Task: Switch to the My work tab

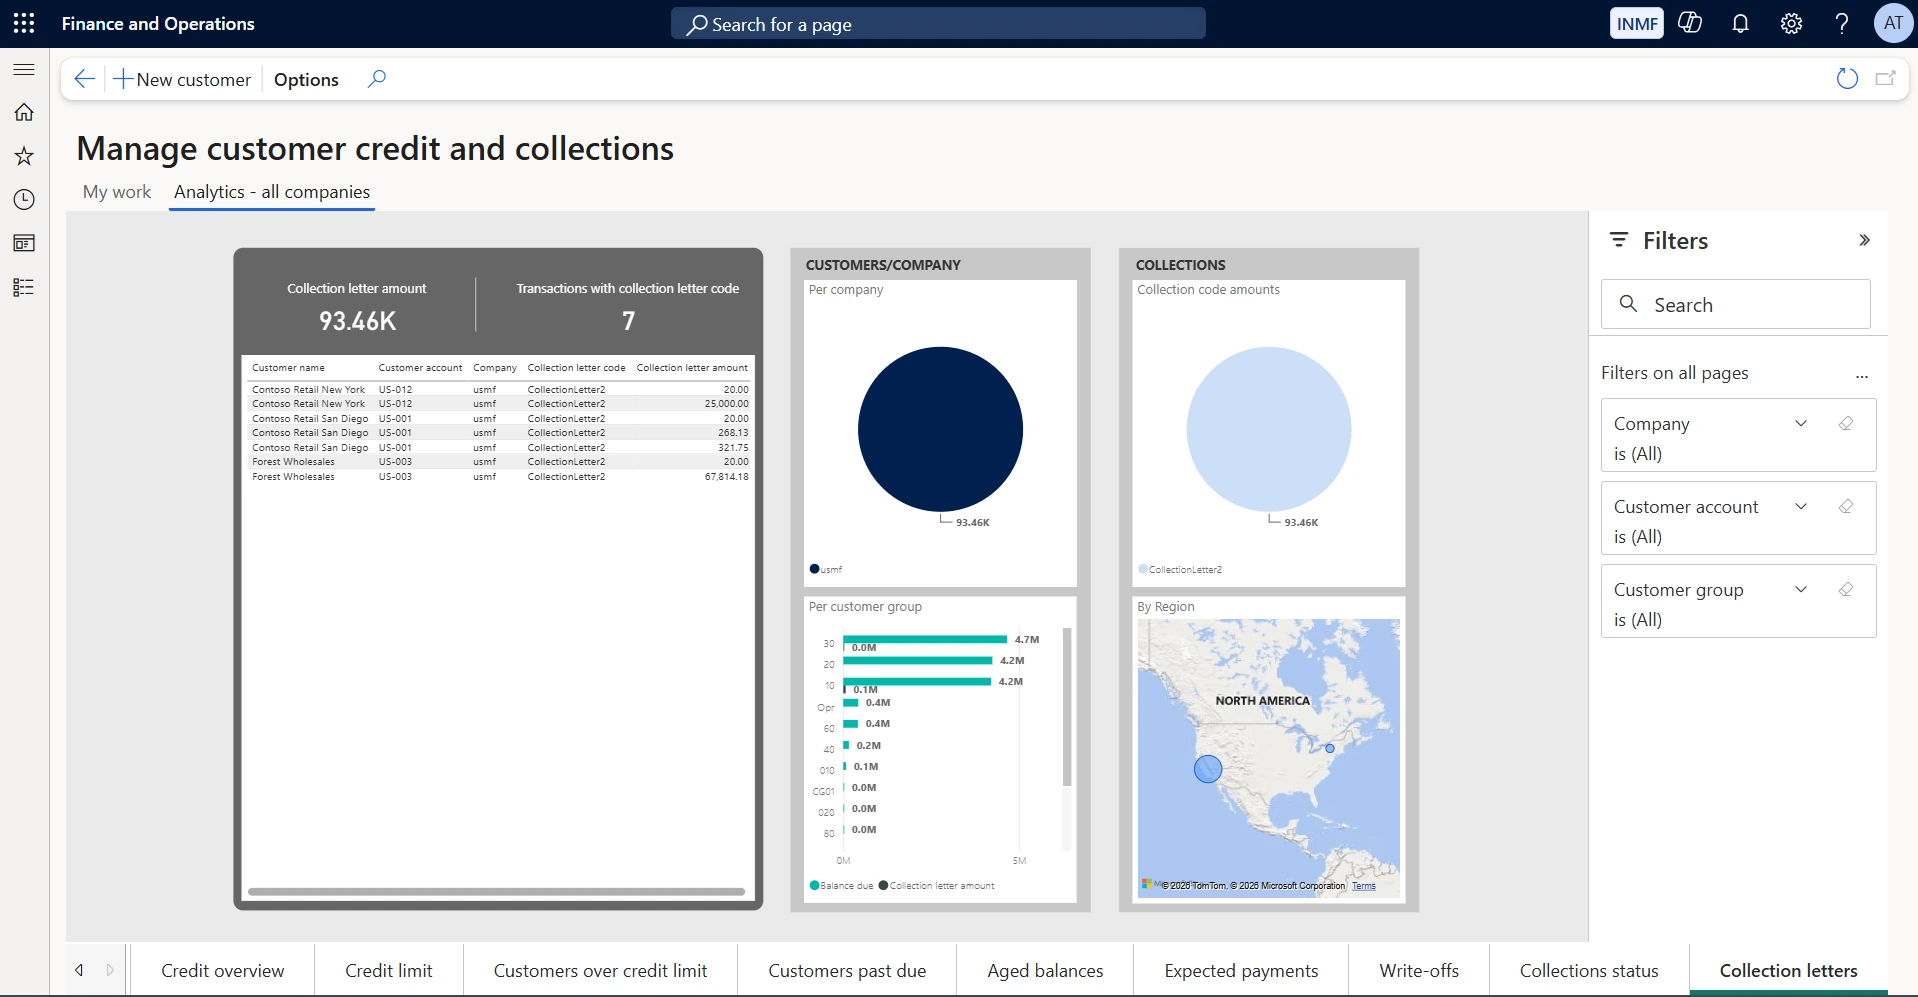Action: (117, 192)
